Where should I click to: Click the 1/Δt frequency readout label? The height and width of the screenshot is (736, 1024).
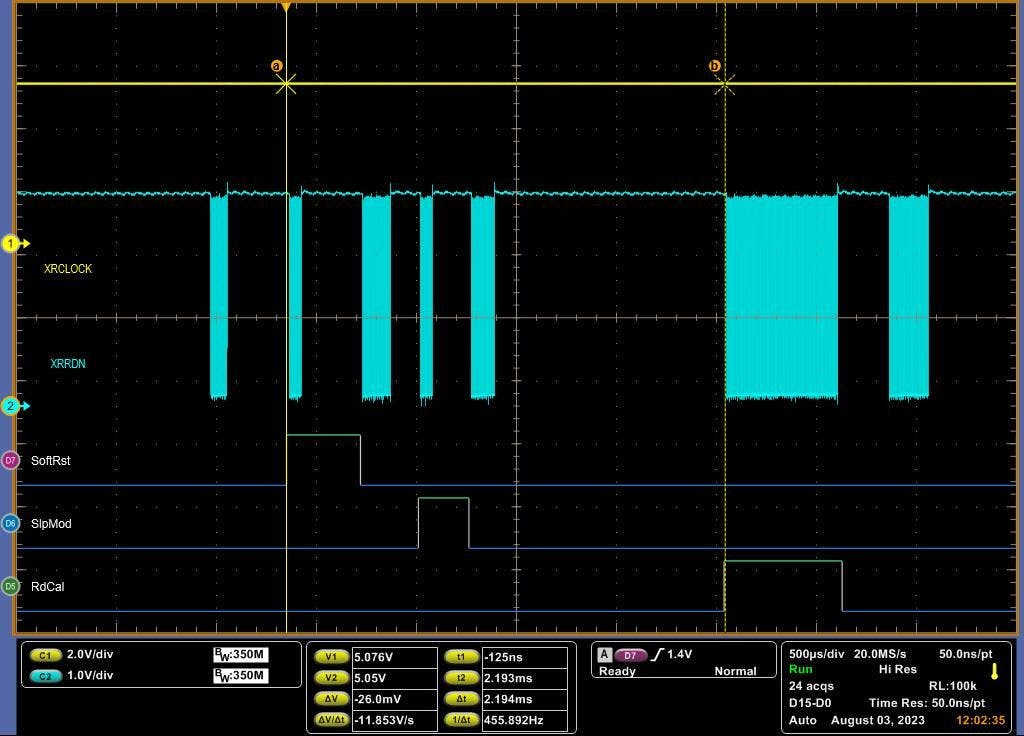461,720
